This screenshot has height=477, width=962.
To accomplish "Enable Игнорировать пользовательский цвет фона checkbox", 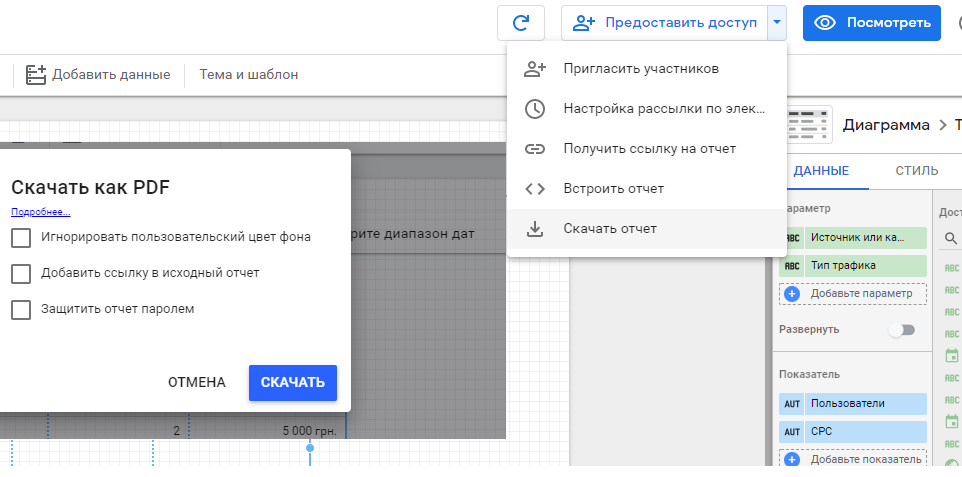I will (x=21, y=238).
